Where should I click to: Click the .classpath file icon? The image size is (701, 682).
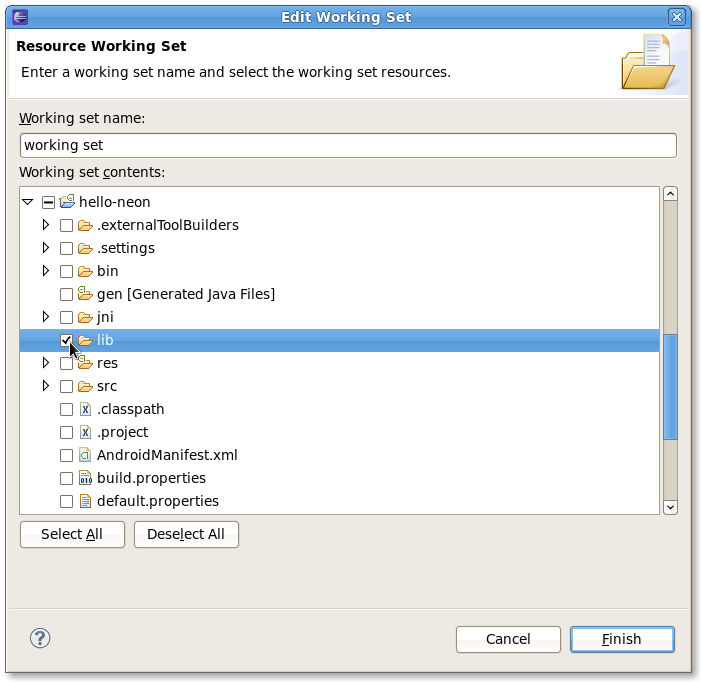coord(85,409)
